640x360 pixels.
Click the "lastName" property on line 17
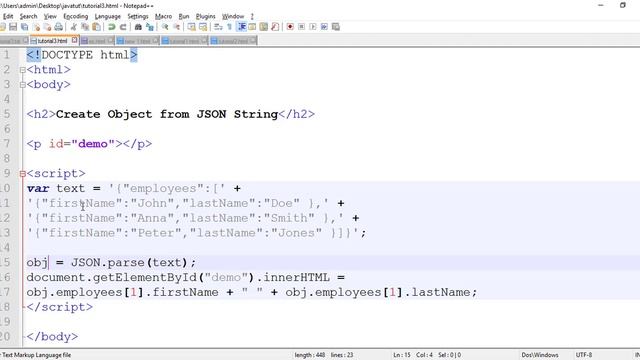click(440, 292)
